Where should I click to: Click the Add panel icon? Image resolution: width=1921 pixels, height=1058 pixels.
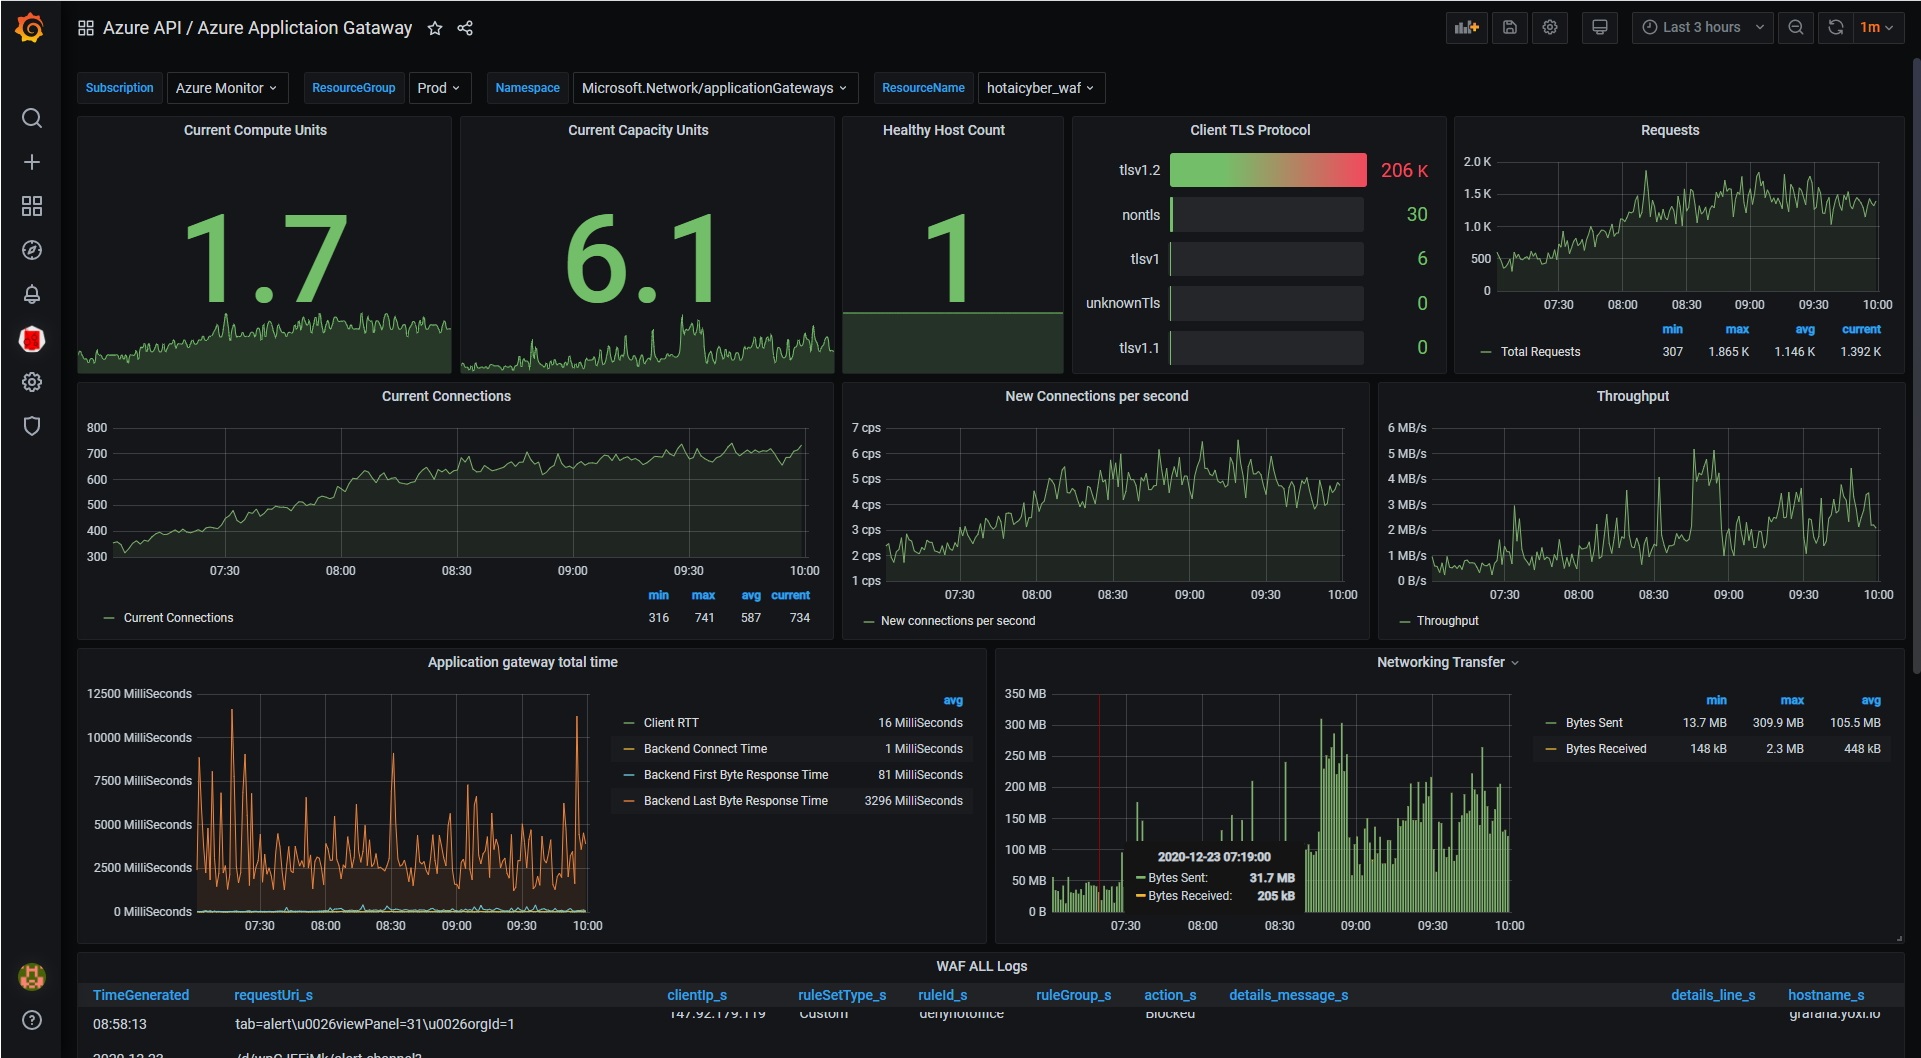tap(1466, 28)
